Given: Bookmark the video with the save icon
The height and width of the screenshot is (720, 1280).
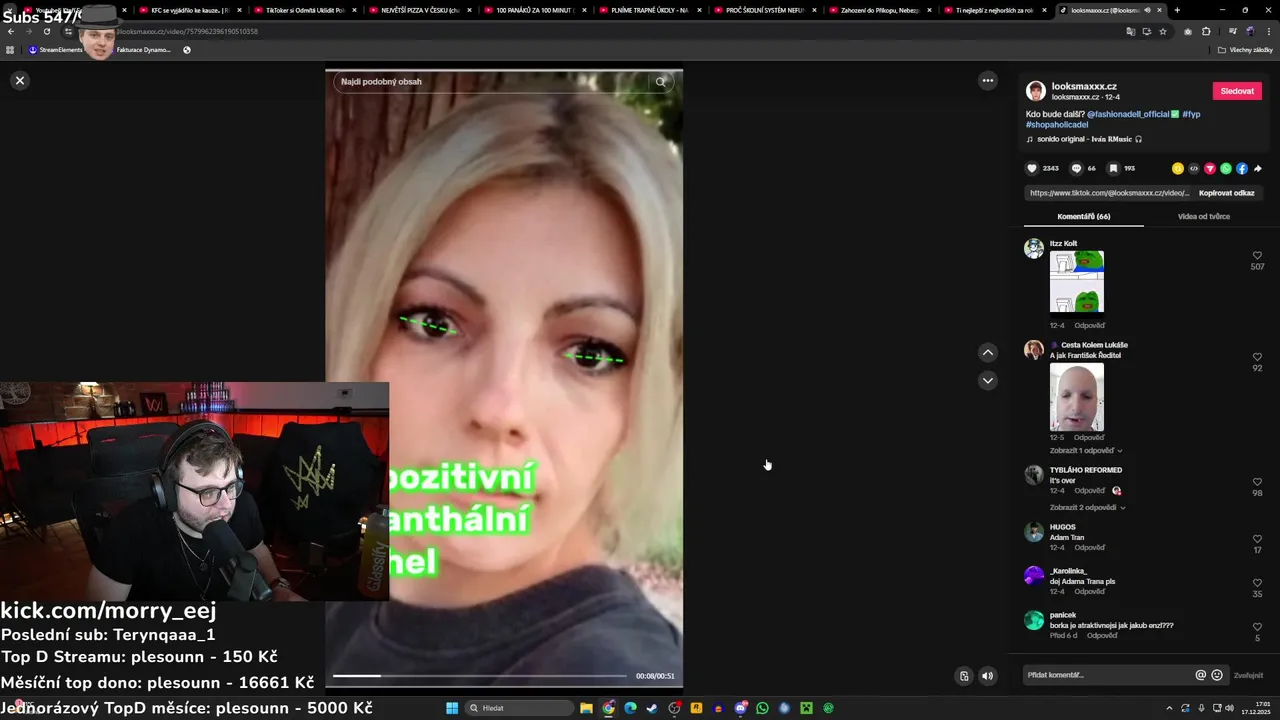Looking at the screenshot, I should (1113, 168).
